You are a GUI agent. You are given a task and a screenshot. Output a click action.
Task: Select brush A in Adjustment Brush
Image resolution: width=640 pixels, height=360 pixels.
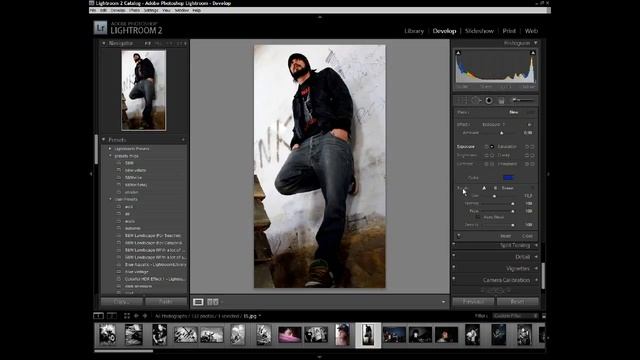(484, 188)
